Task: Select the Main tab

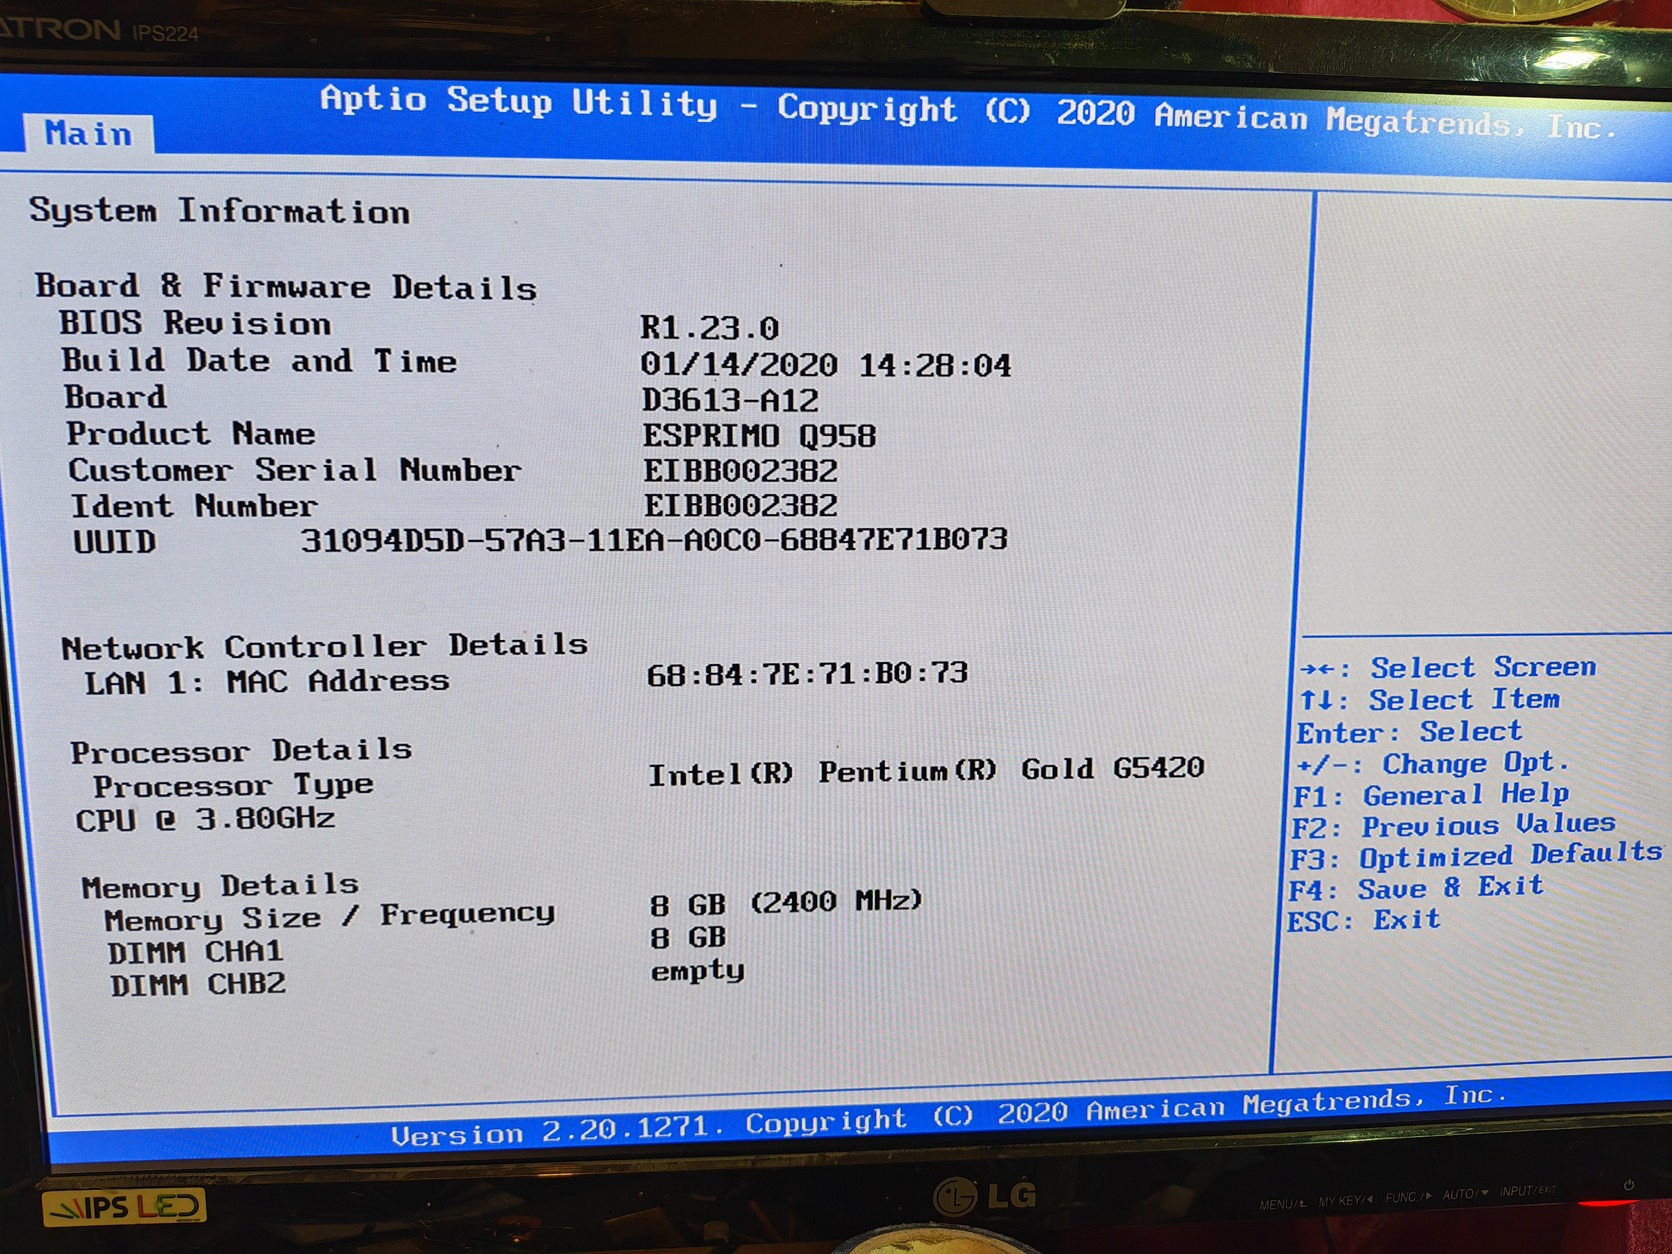Action: pos(88,134)
